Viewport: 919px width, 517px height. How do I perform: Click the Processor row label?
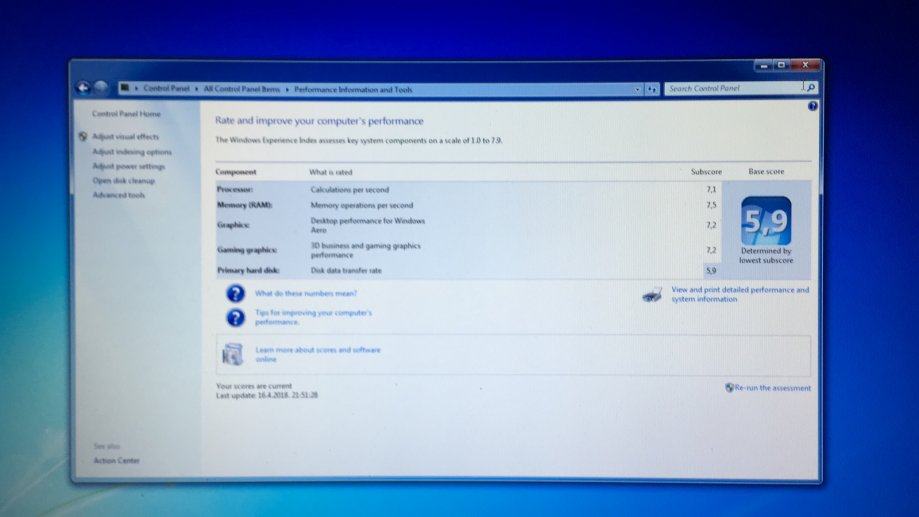pos(234,189)
